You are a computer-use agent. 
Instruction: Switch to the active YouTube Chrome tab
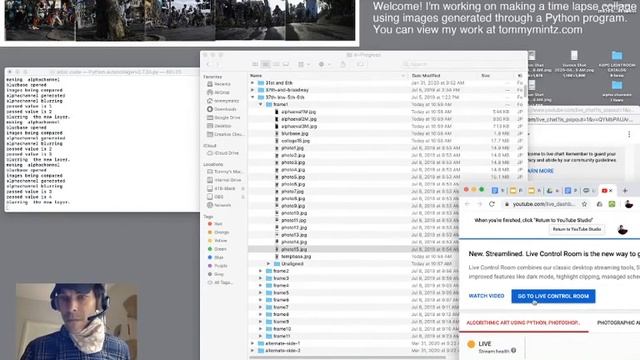[x=607, y=190]
